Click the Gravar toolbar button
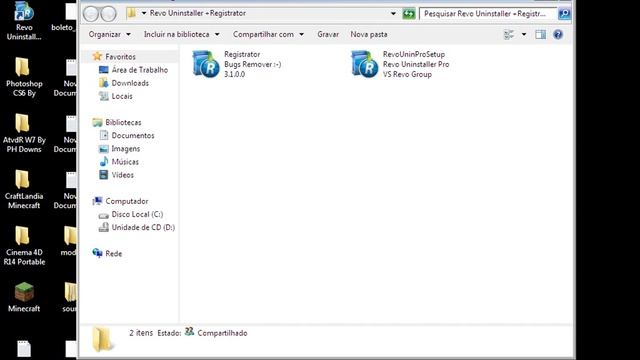 pyautogui.click(x=328, y=34)
